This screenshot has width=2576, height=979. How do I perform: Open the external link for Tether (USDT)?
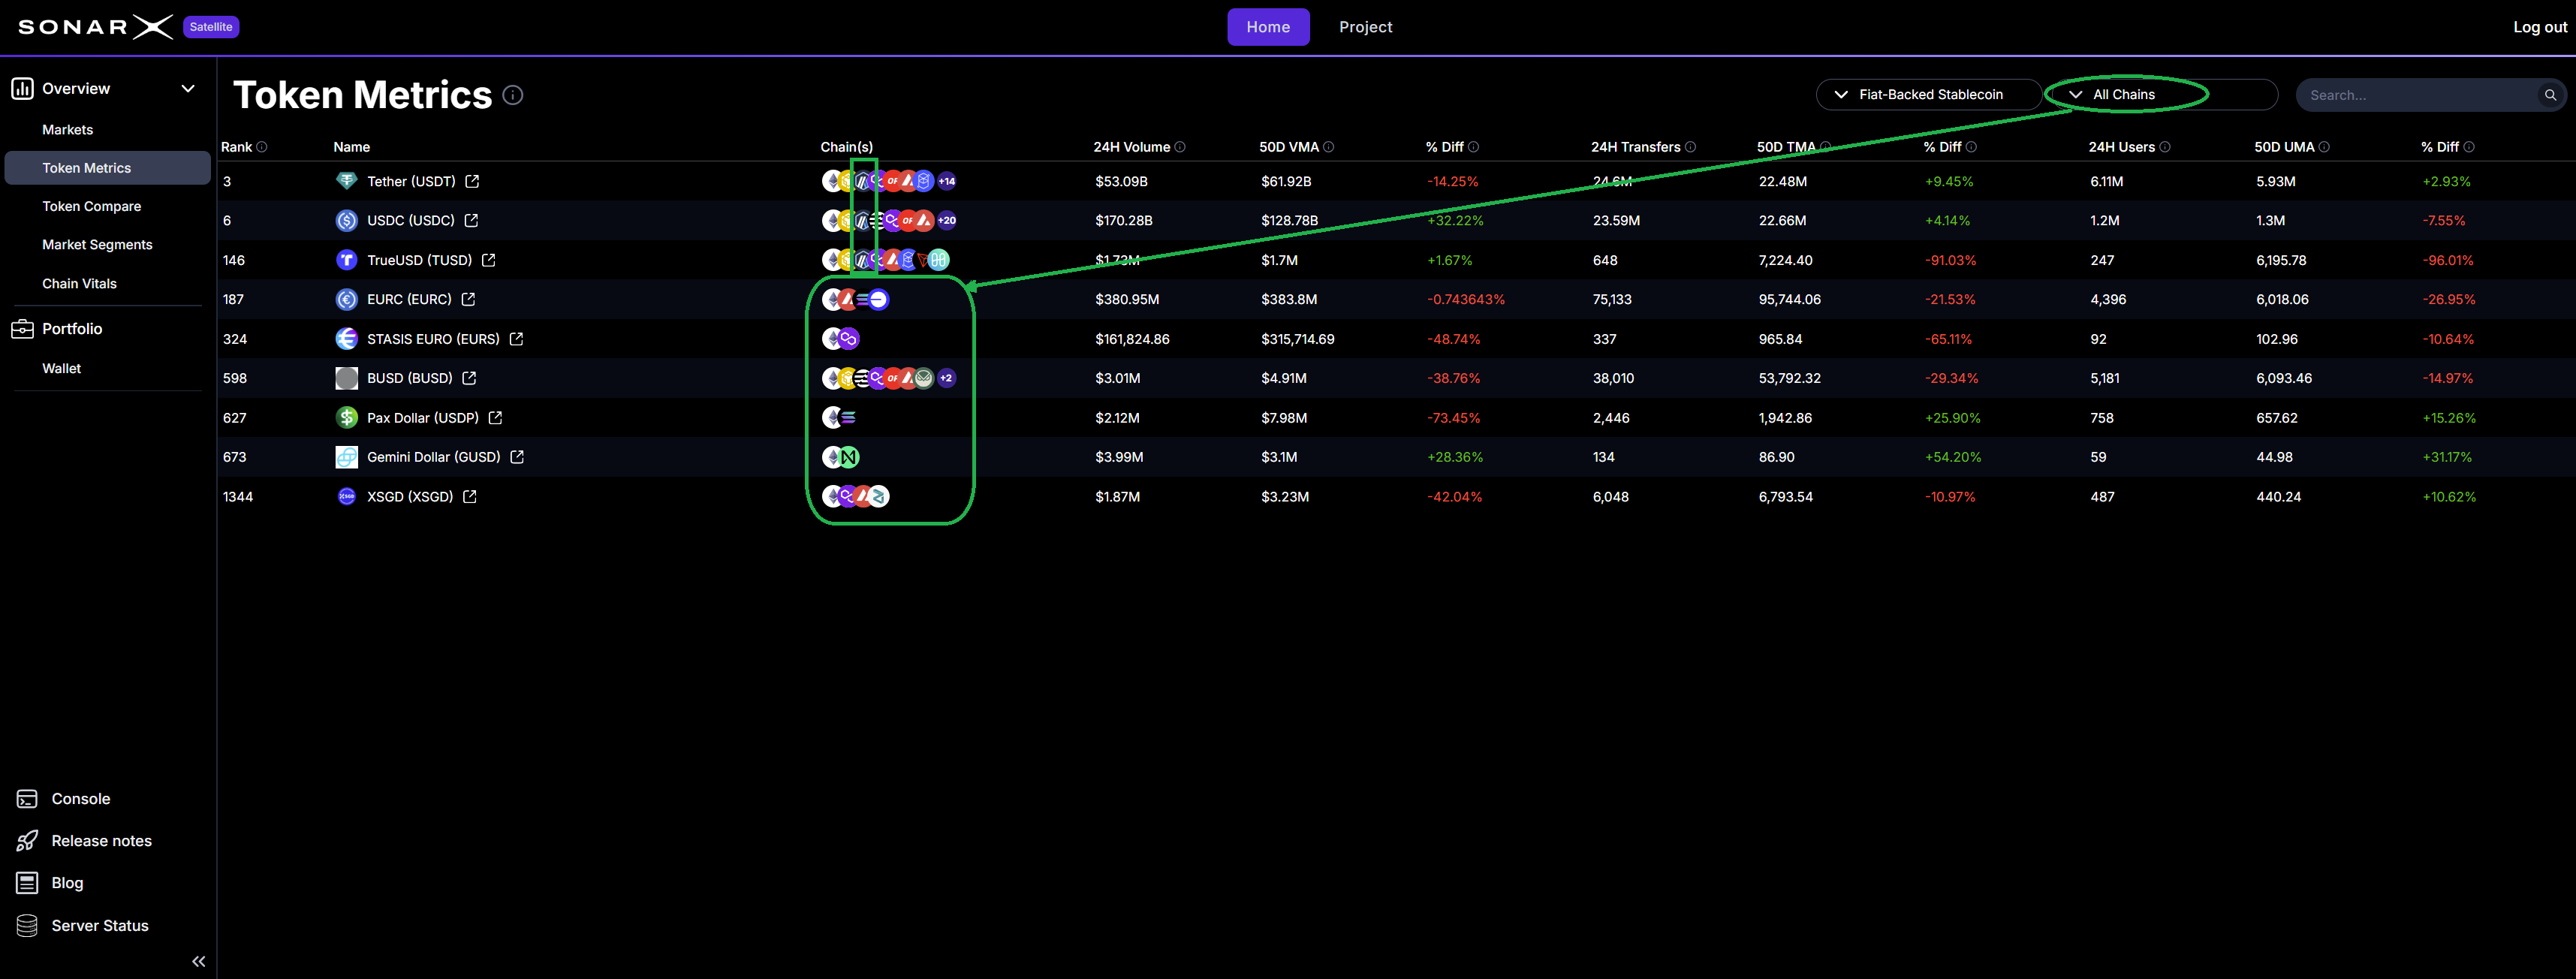(x=472, y=181)
